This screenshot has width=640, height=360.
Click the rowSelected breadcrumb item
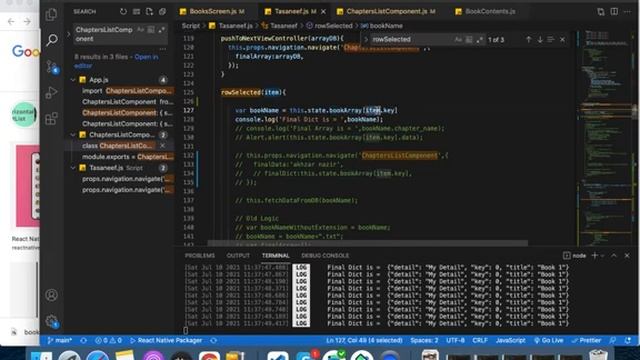click(333, 26)
